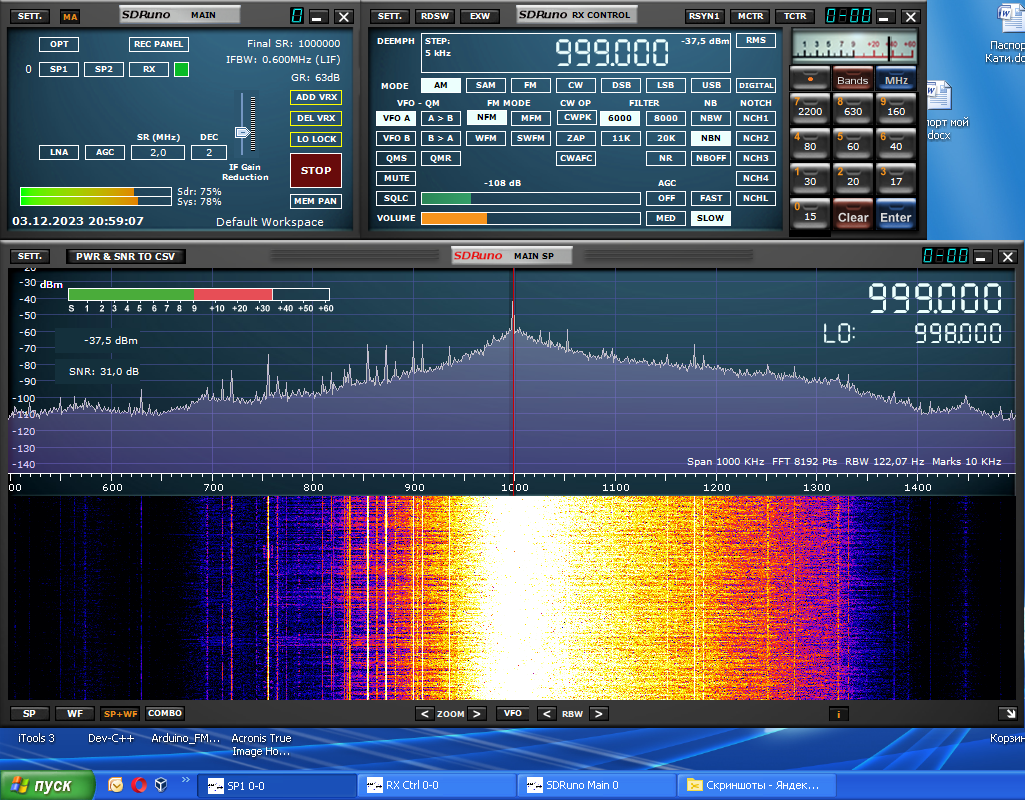Image resolution: width=1025 pixels, height=800 pixels.
Task: Open Opera browser from quick launch
Action: click(x=139, y=784)
